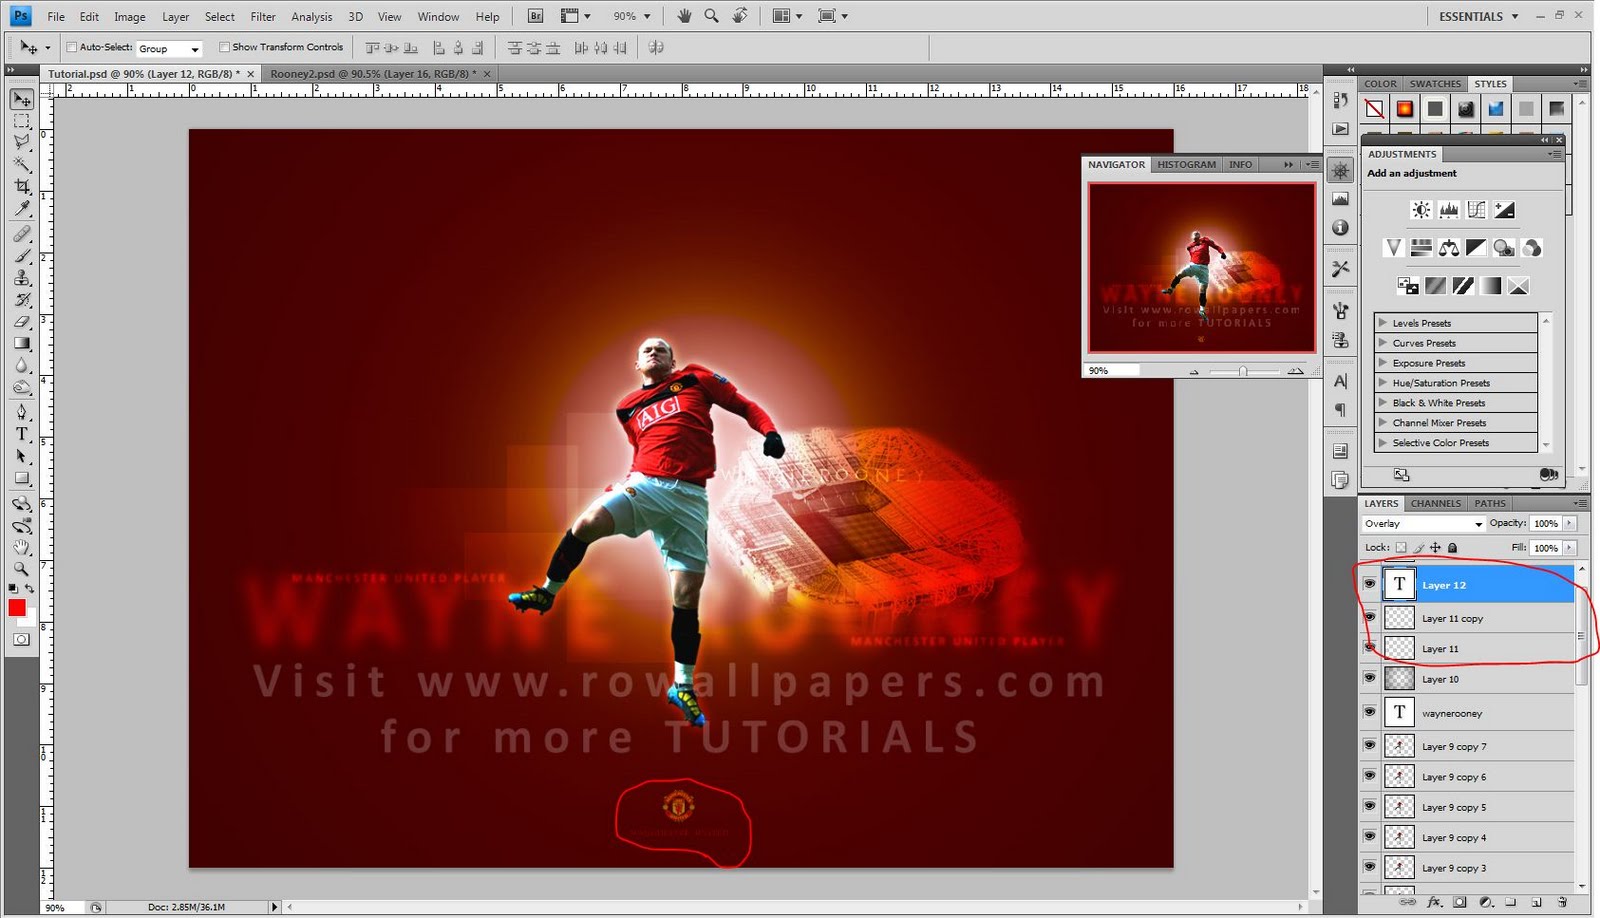The width and height of the screenshot is (1600, 918).
Task: Select the Path Selection tool
Action: (22, 456)
